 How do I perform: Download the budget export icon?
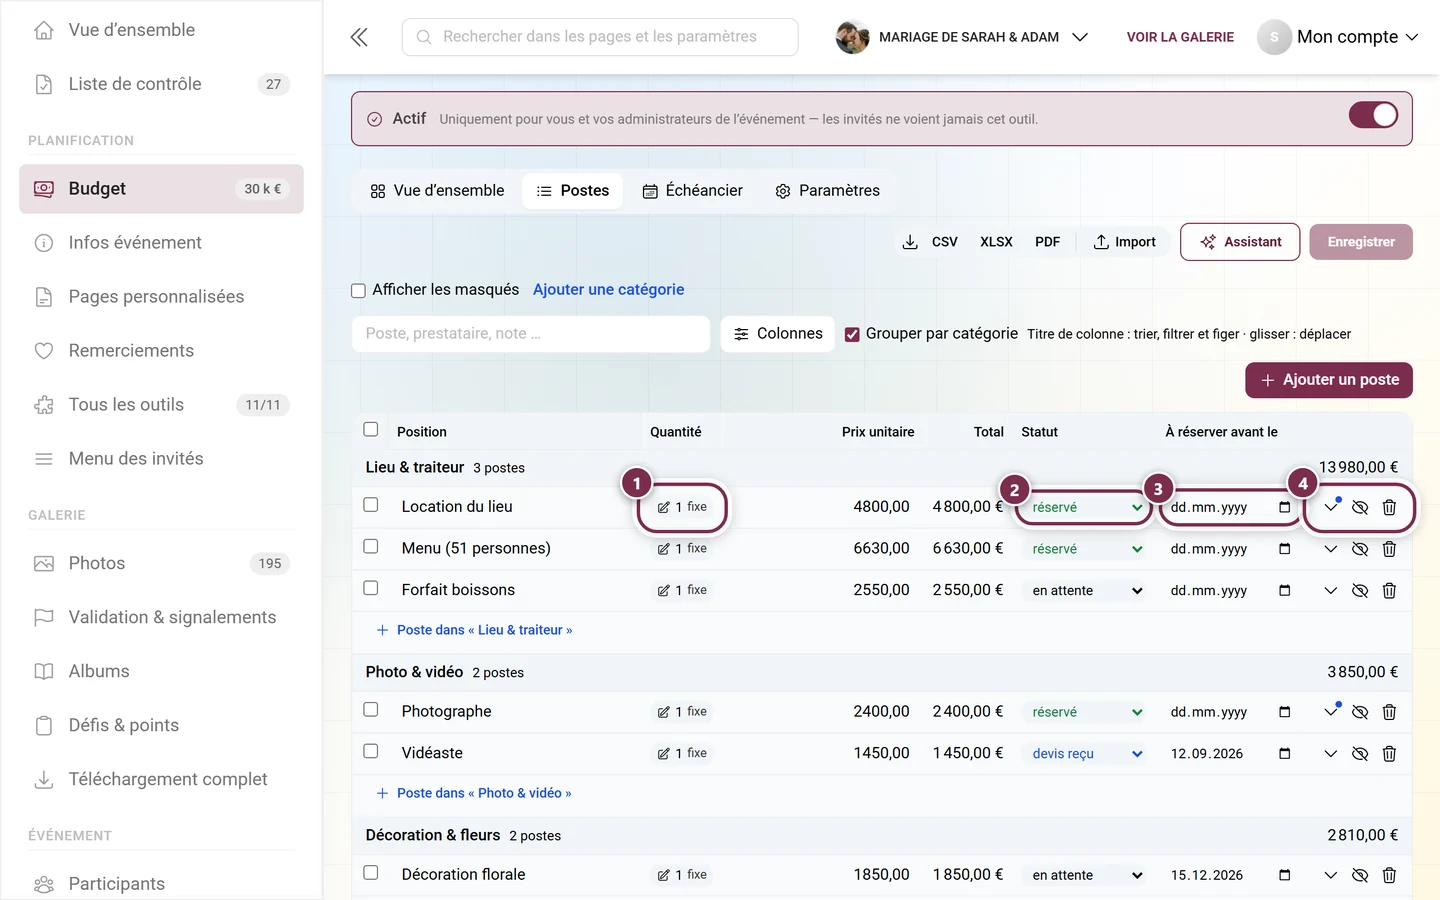(910, 242)
